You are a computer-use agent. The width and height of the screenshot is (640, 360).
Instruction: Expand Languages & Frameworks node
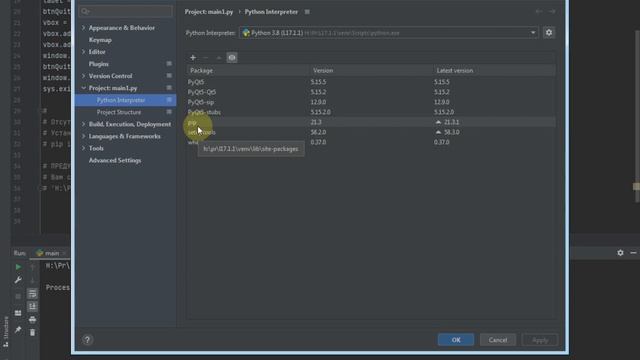(84, 136)
